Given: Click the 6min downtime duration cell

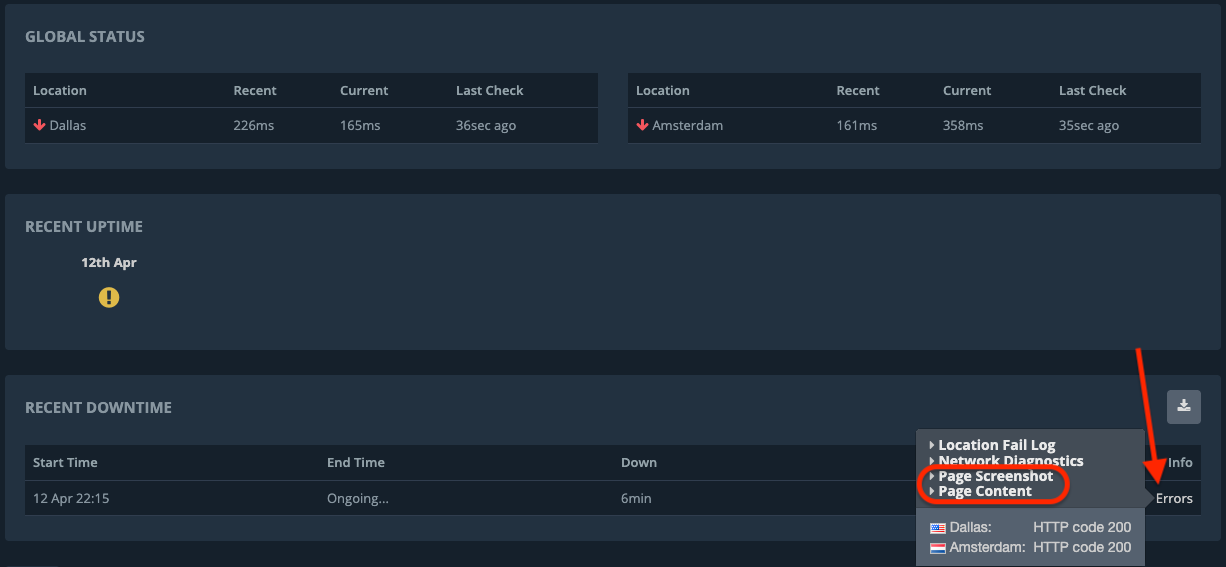Looking at the screenshot, I should click(x=636, y=498).
